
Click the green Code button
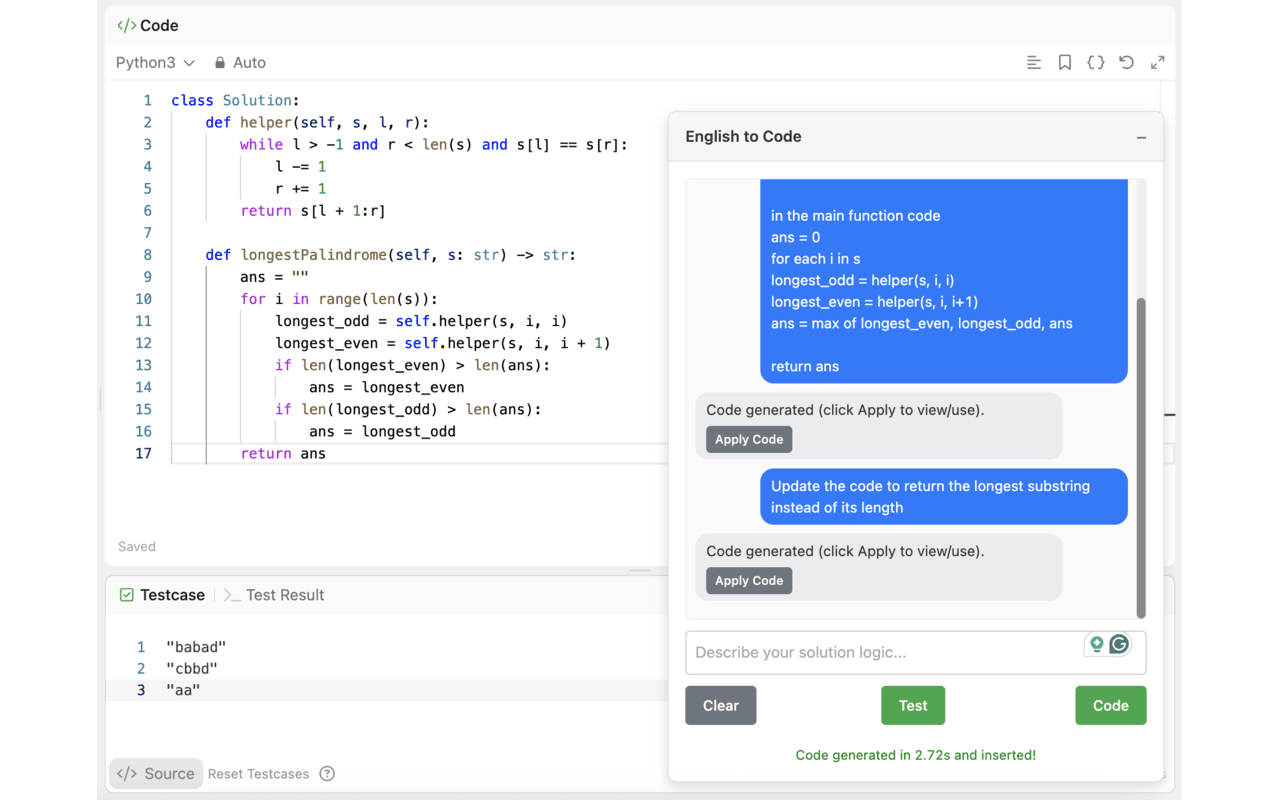click(x=1110, y=706)
